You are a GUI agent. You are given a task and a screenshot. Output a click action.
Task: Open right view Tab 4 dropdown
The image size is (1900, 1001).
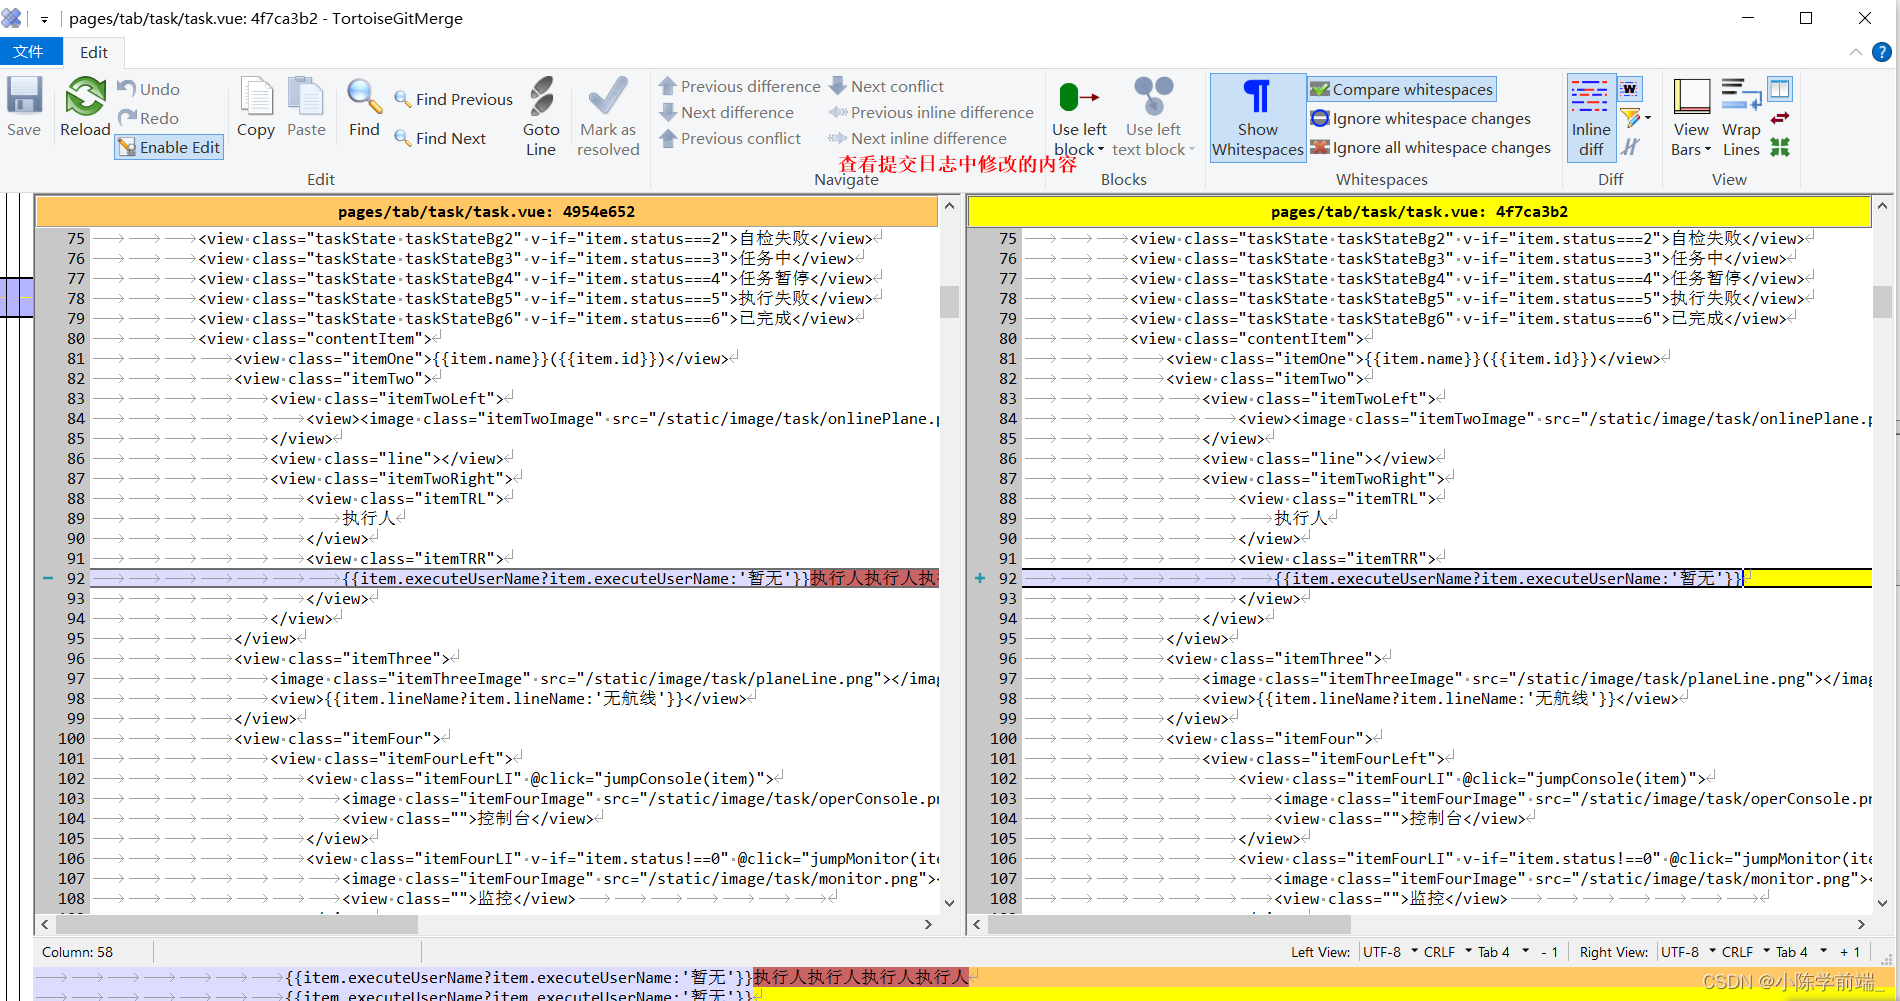coord(1802,952)
